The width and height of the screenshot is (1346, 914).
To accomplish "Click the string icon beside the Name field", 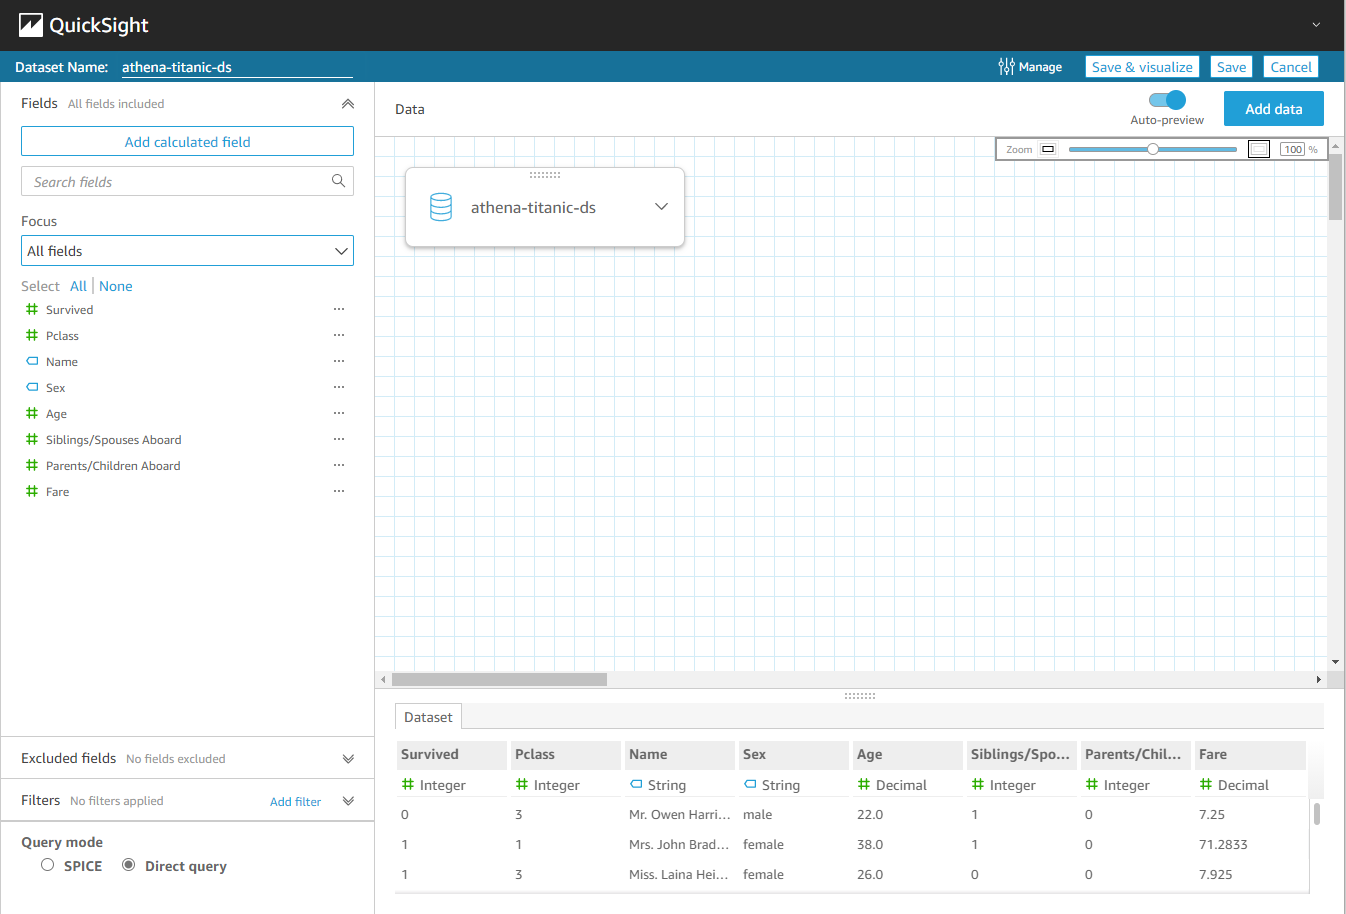I will [x=32, y=361].
